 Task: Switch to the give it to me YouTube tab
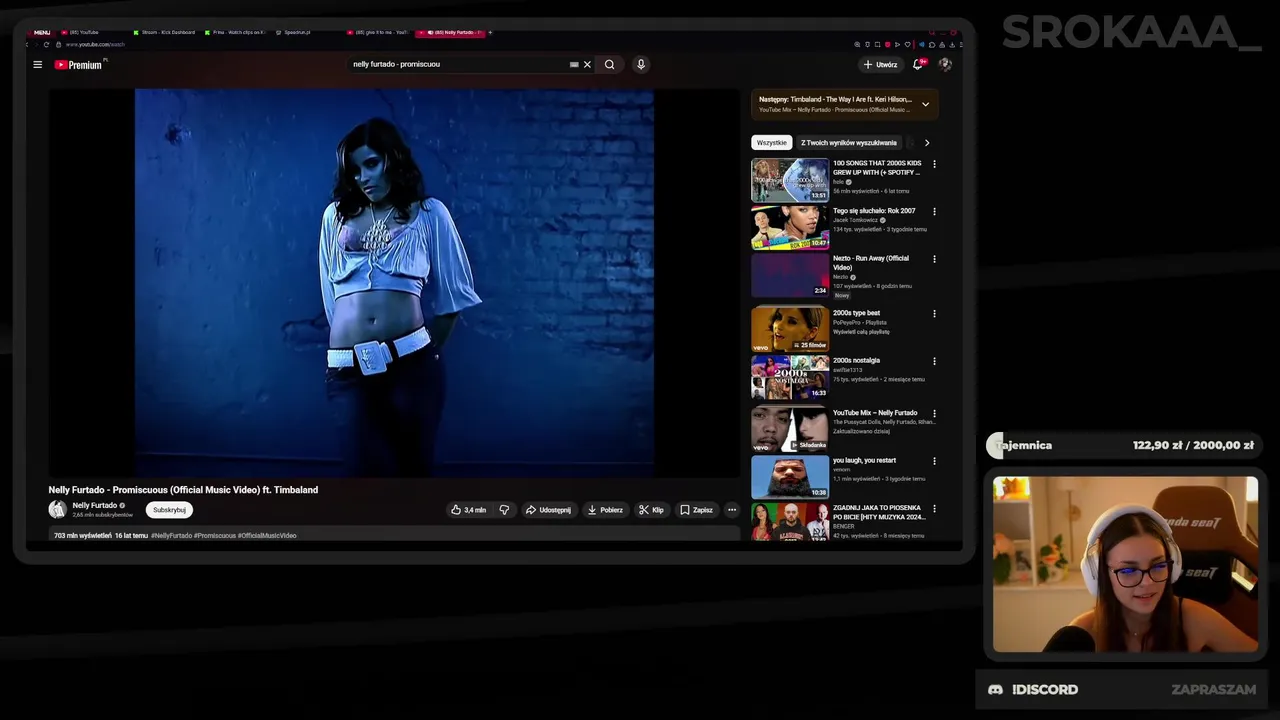coord(377,32)
